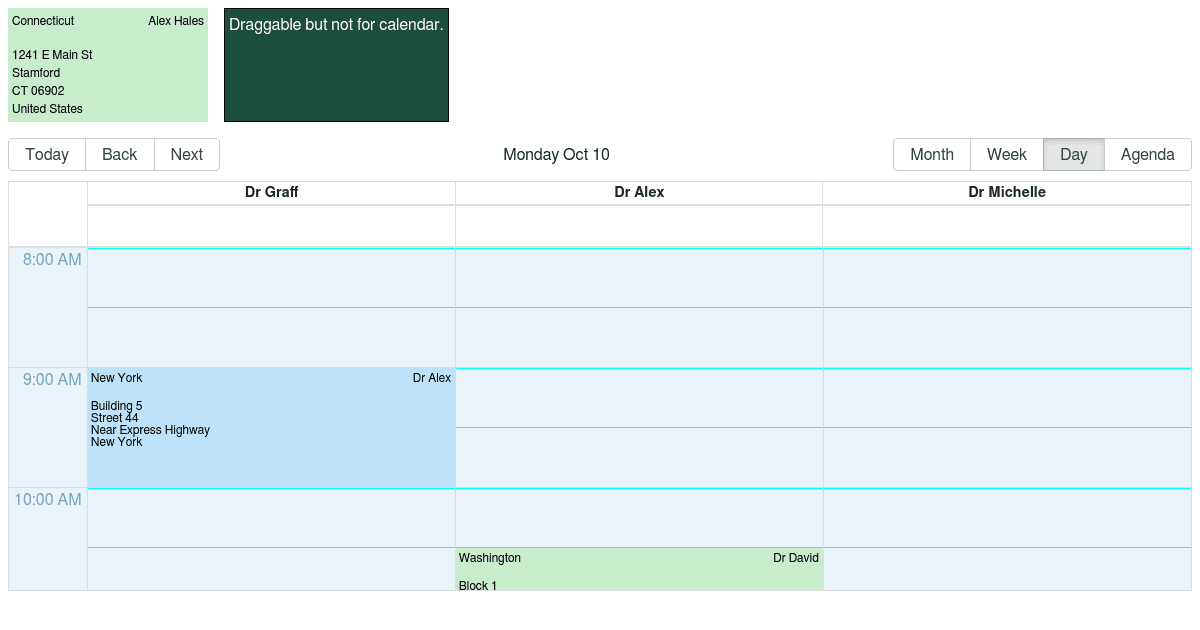Select the Dr Alex column header
This screenshot has width=1200, height=630.
click(x=639, y=192)
